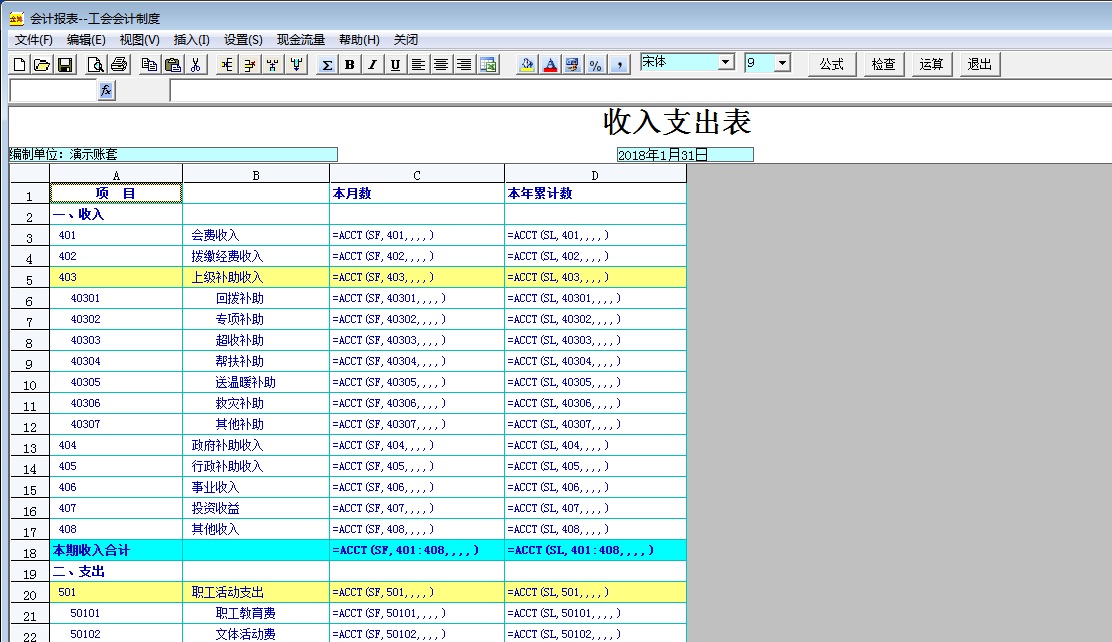Pick the fill color bucket icon
This screenshot has height=642, width=1112.
click(x=527, y=65)
